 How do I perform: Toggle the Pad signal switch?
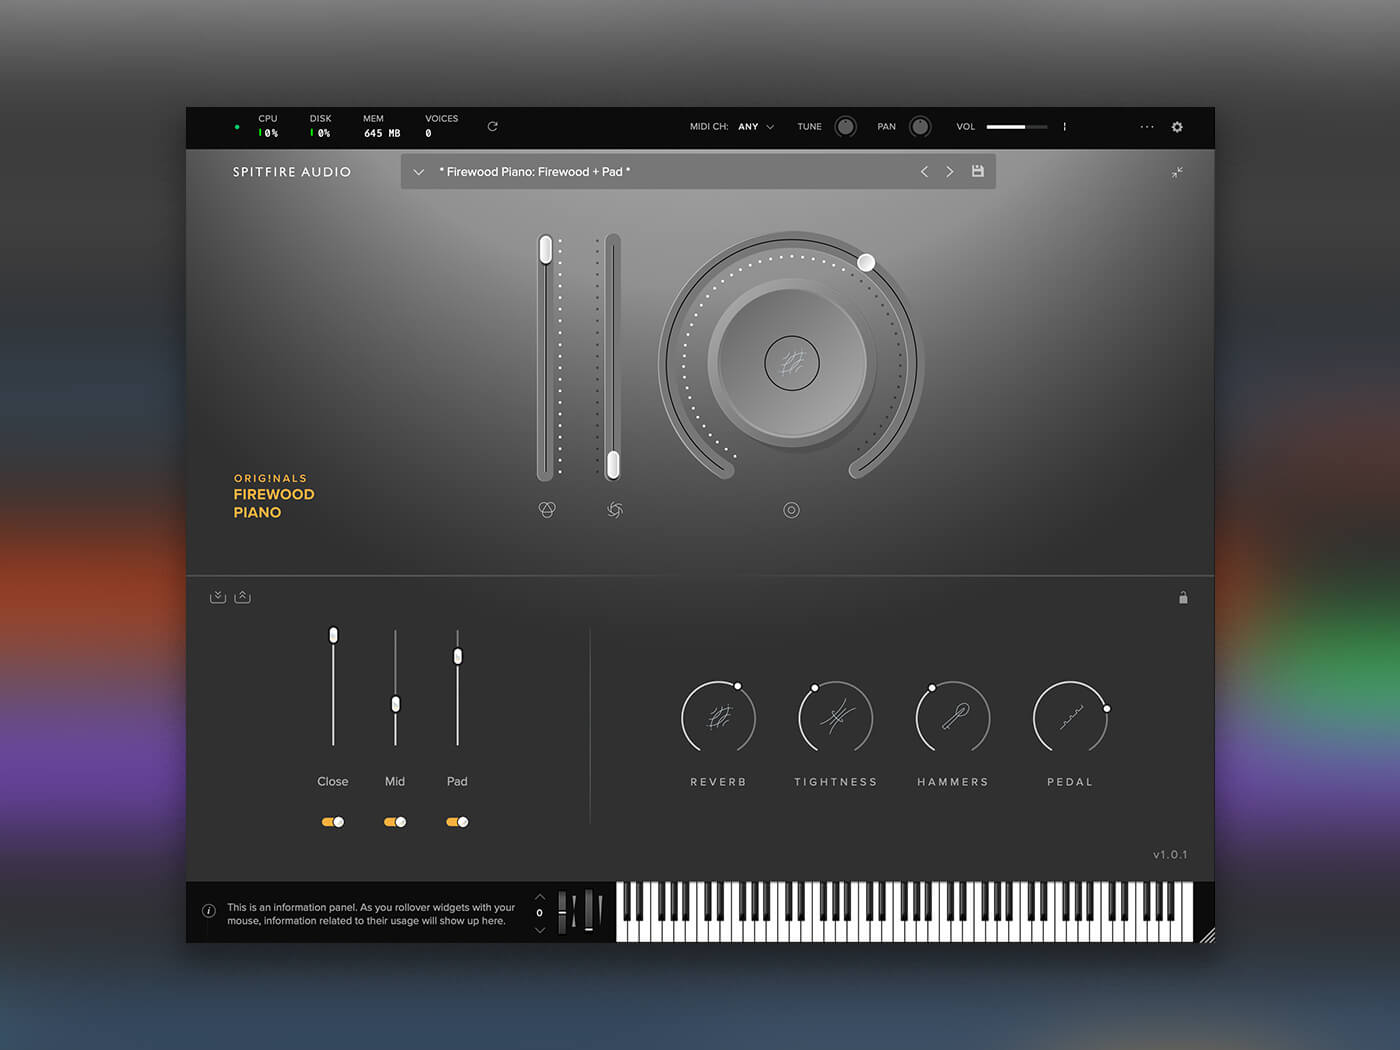[x=457, y=822]
